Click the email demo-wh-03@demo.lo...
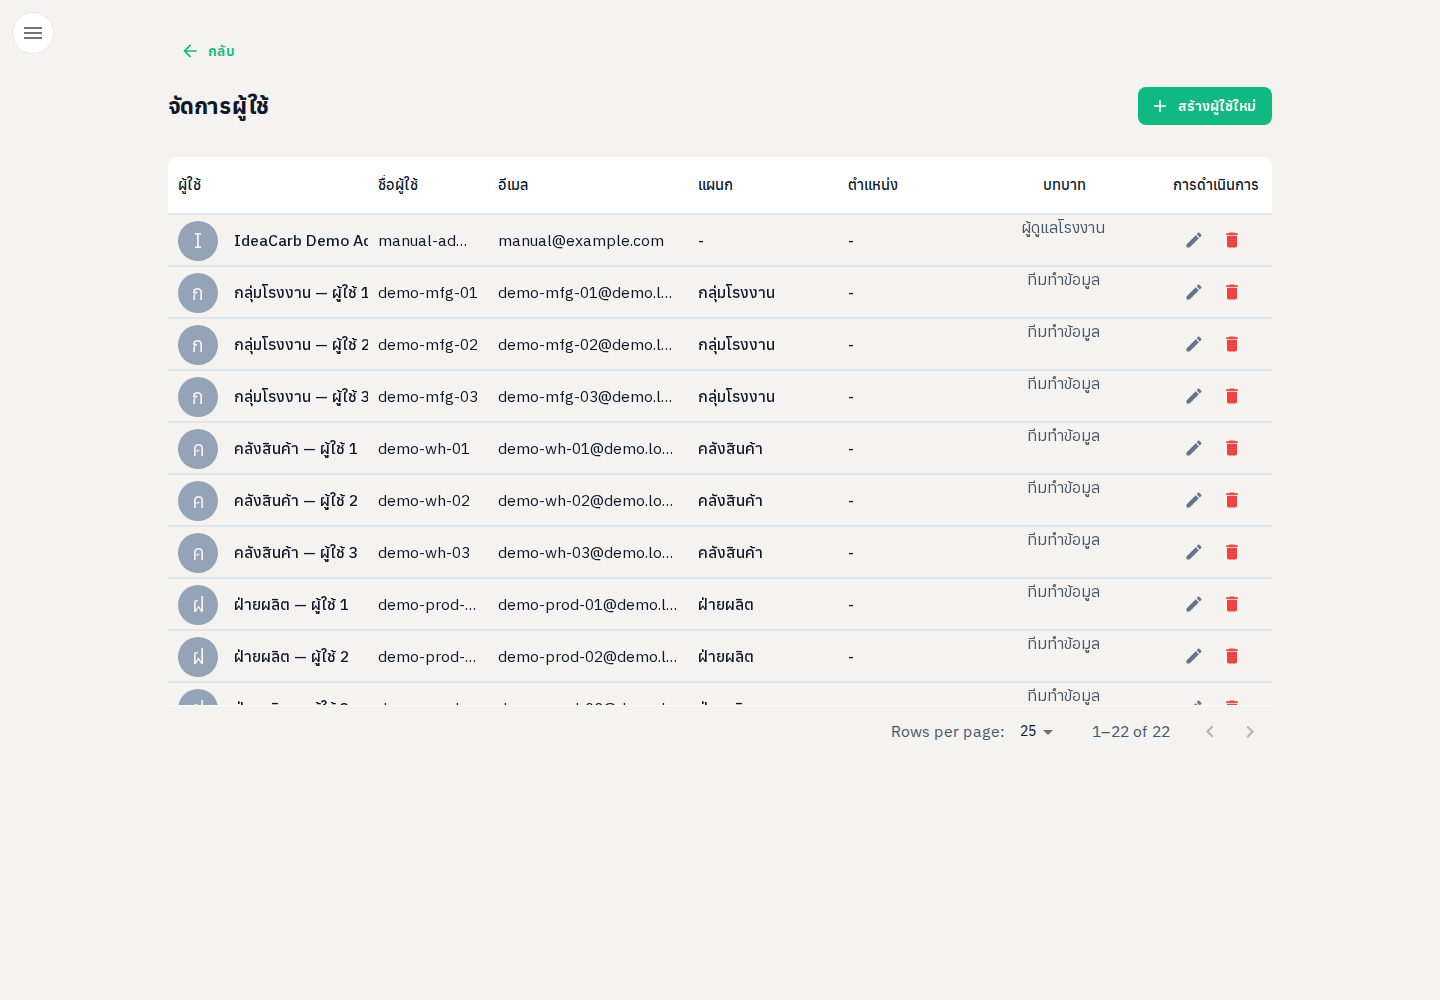Viewport: 1440px width, 1000px height. tap(586, 553)
